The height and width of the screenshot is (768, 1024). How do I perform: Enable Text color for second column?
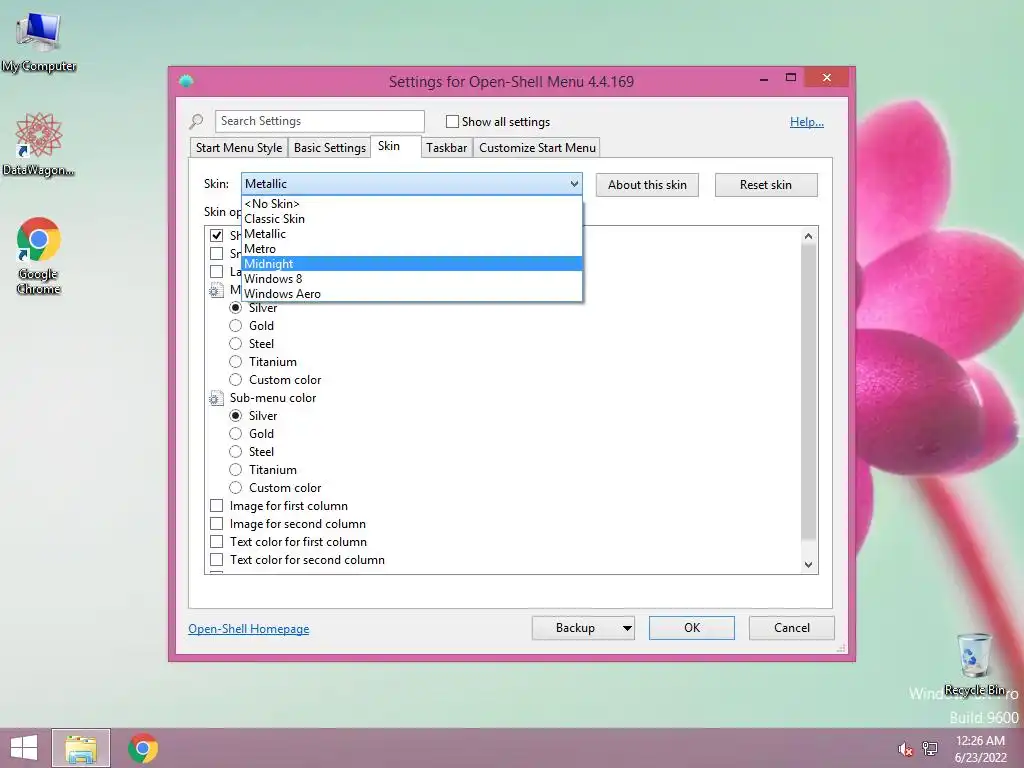tap(216, 560)
